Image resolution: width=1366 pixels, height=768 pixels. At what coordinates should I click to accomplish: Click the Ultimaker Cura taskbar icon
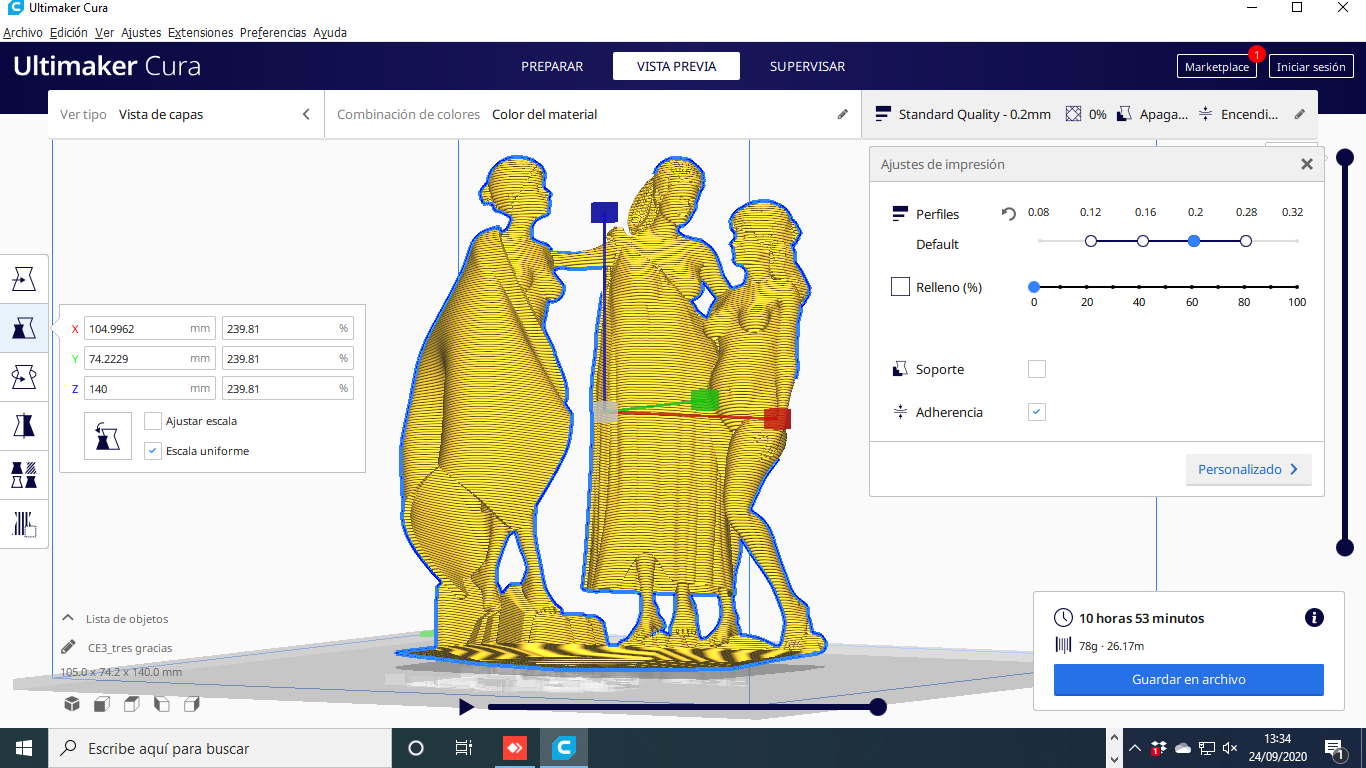[564, 748]
